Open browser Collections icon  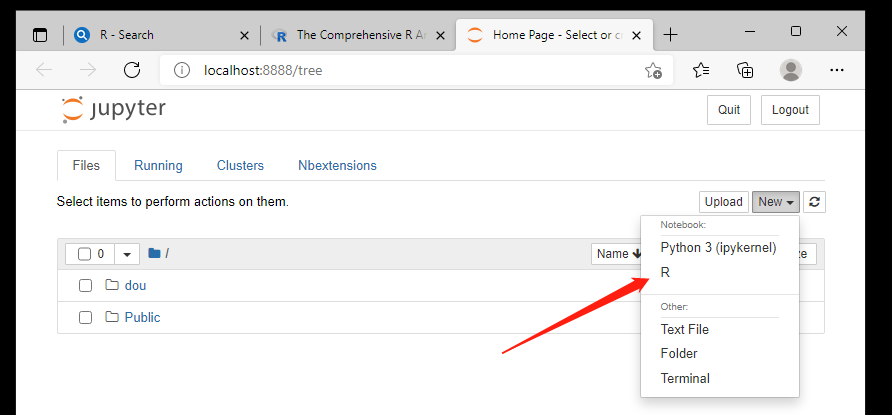pos(745,70)
